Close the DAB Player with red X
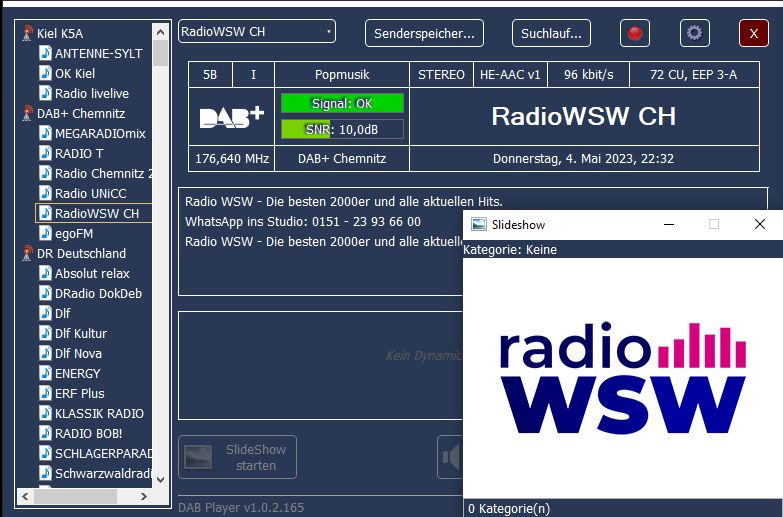The height and width of the screenshot is (517, 783). point(753,33)
